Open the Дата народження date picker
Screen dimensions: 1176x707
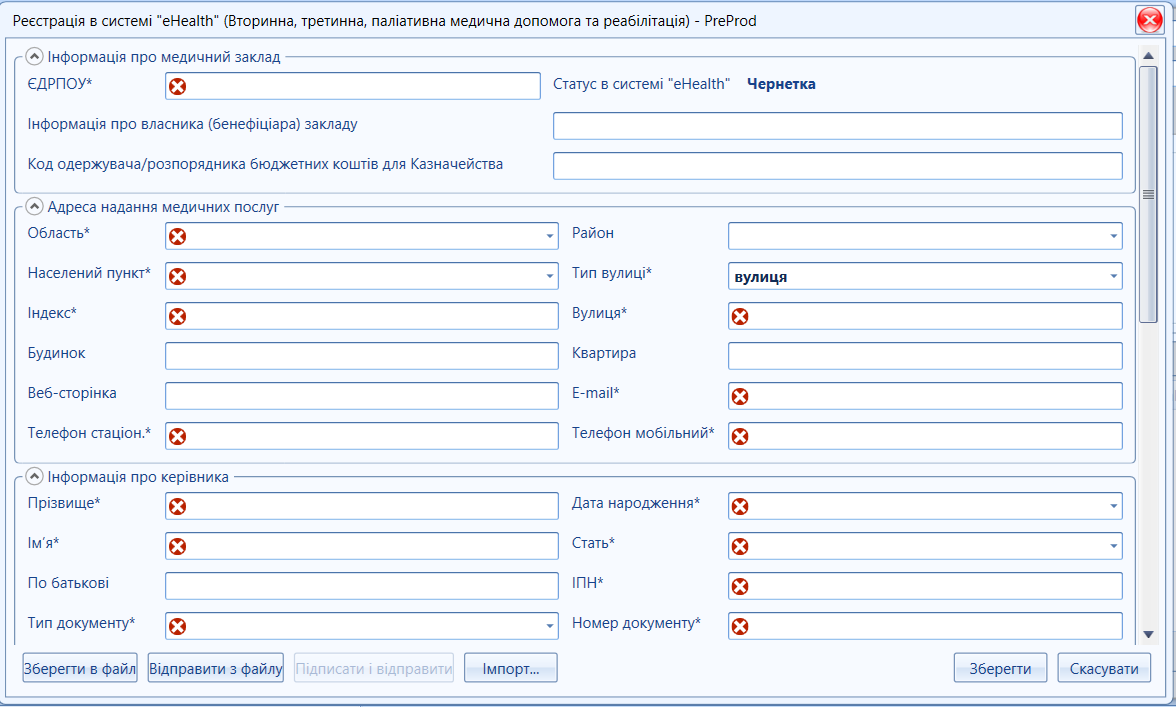(1113, 506)
